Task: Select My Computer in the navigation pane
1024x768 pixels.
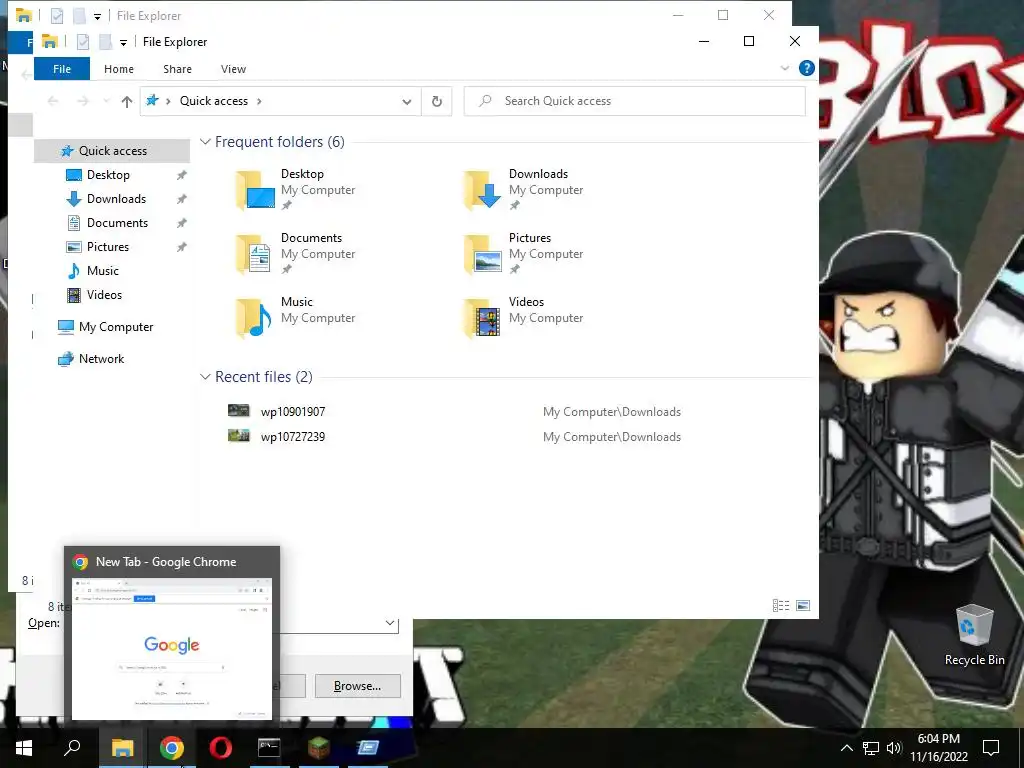Action: [116, 327]
